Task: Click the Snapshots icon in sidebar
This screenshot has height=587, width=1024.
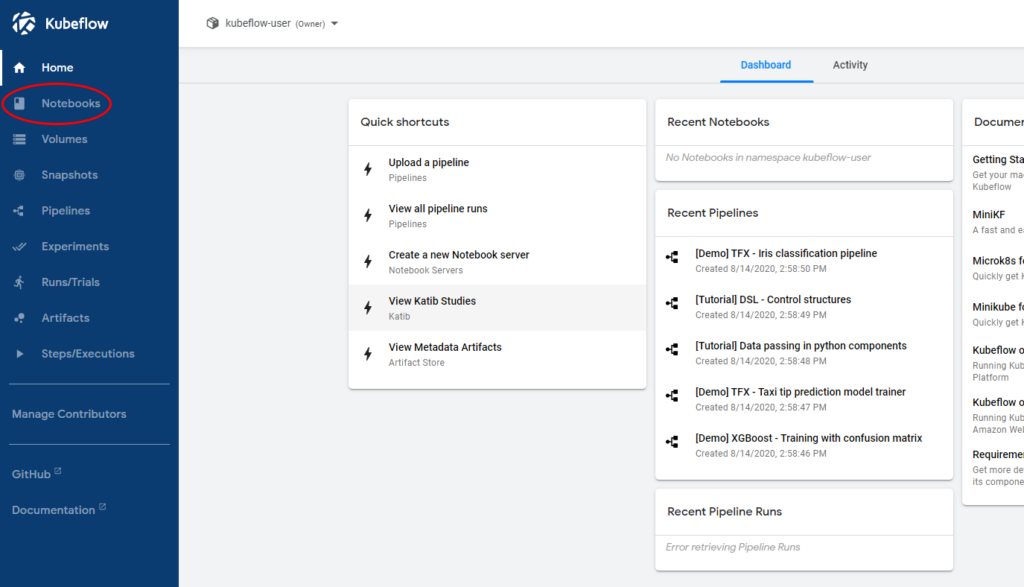Action: coord(20,175)
